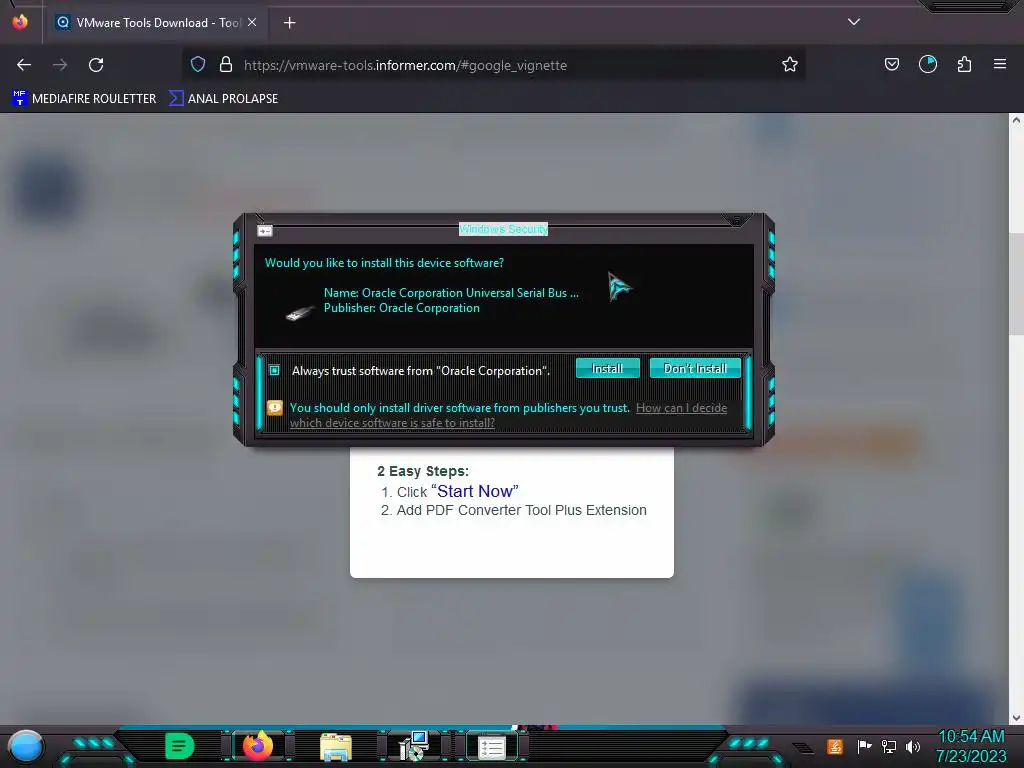1024x768 pixels.
Task: Open How can I decide safe software link
Action: (508, 415)
